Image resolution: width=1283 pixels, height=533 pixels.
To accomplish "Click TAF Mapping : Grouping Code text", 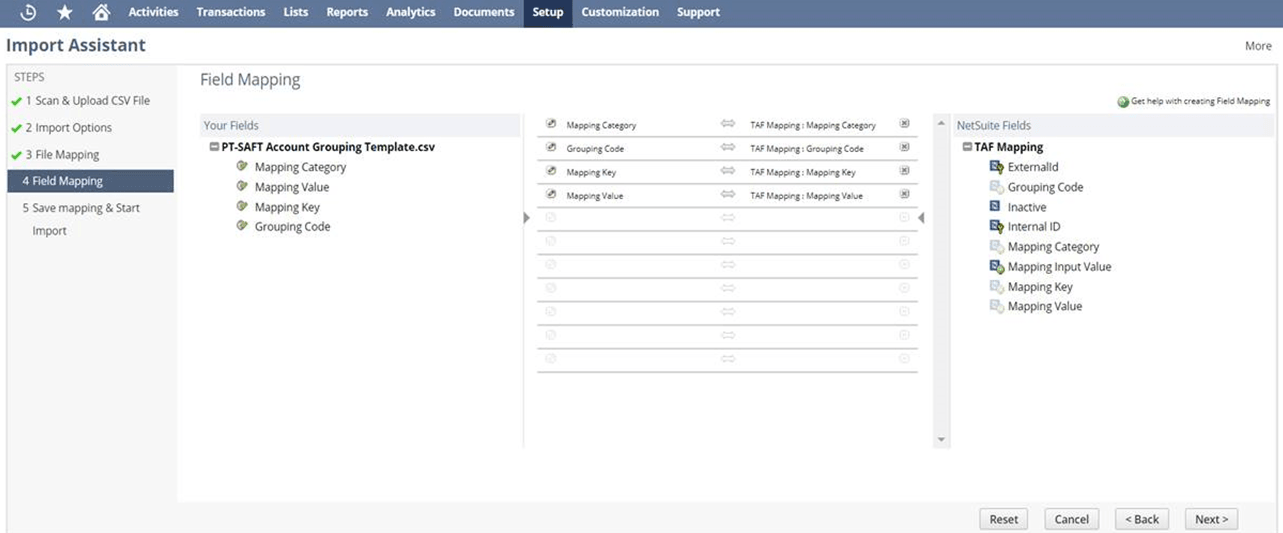I will 807,148.
